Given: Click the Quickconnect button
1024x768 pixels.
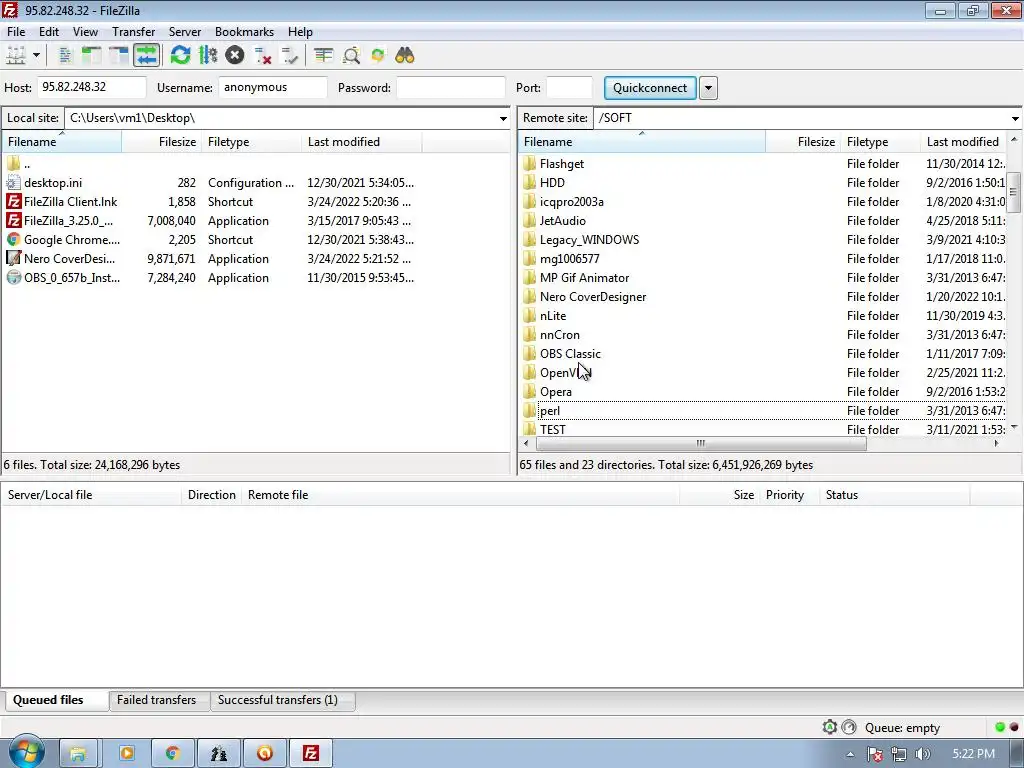Looking at the screenshot, I should pyautogui.click(x=650, y=88).
